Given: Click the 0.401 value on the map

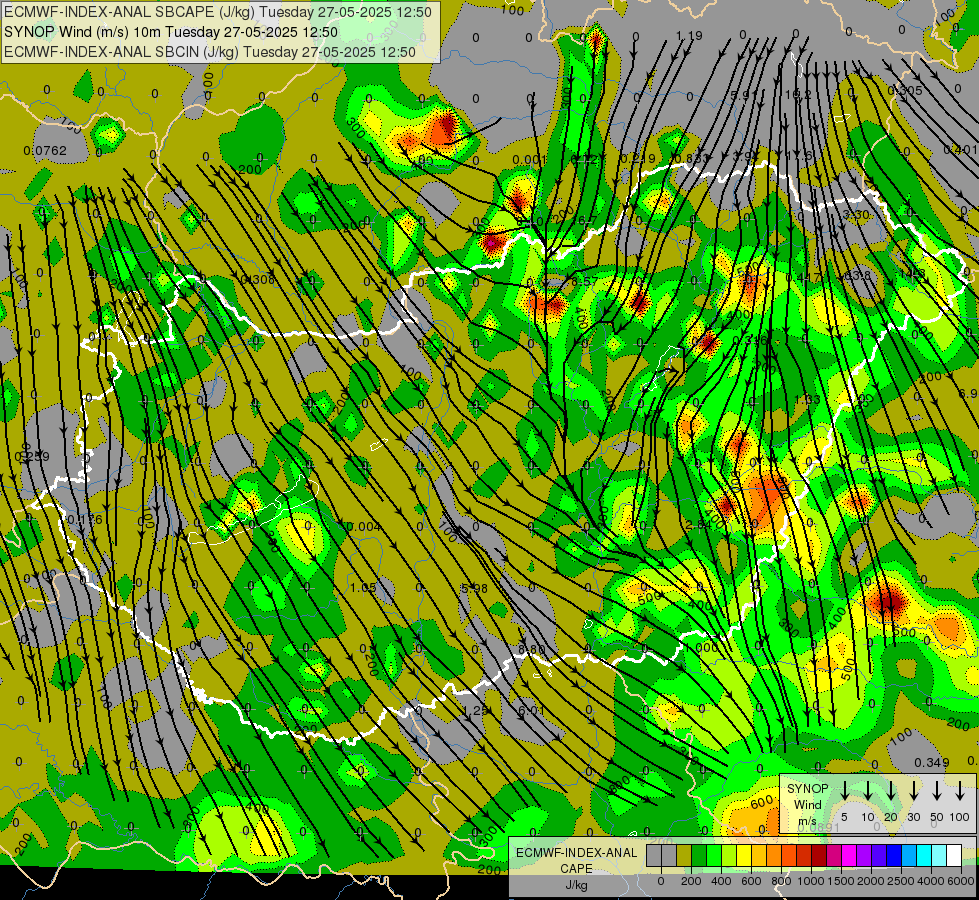Looking at the screenshot, I should click(960, 149).
